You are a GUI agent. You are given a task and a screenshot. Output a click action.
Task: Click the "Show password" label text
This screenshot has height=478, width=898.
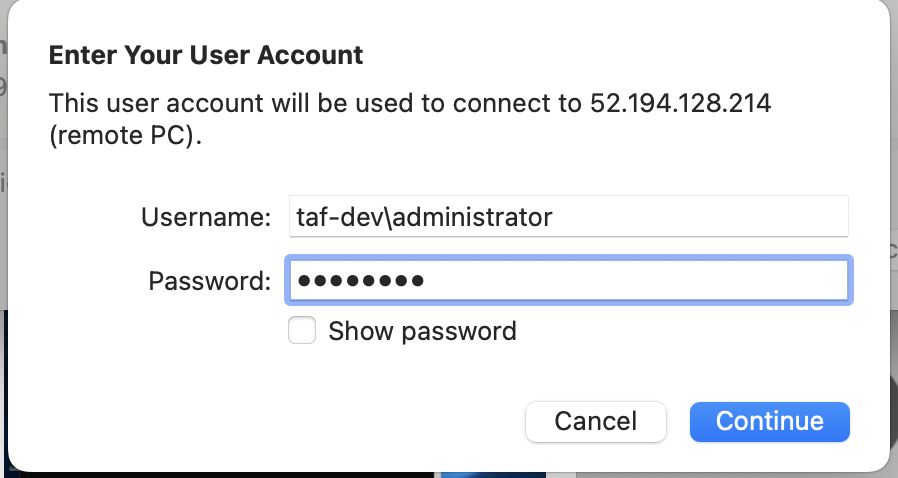coord(422,331)
